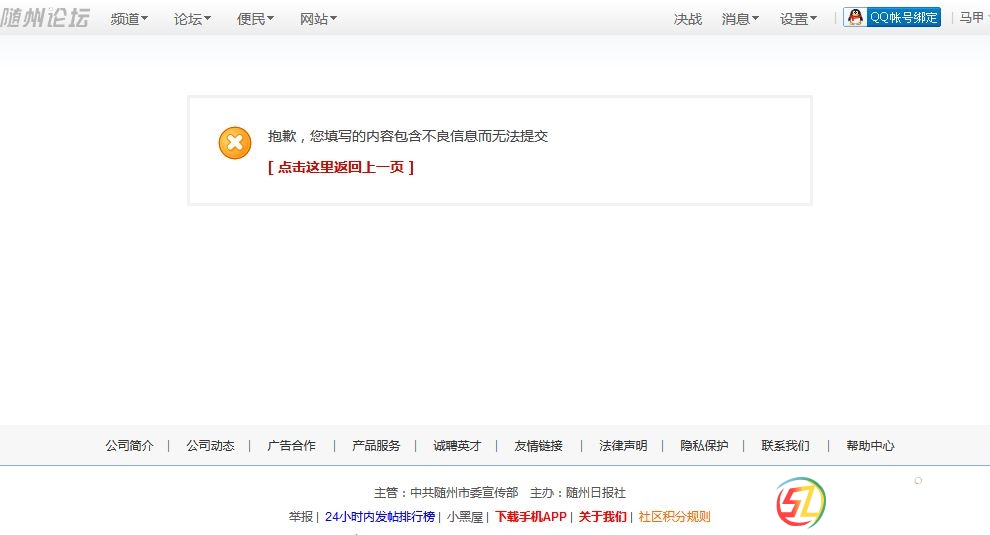Go to 广告合作 page
The width and height of the screenshot is (990, 535).
[291, 446]
